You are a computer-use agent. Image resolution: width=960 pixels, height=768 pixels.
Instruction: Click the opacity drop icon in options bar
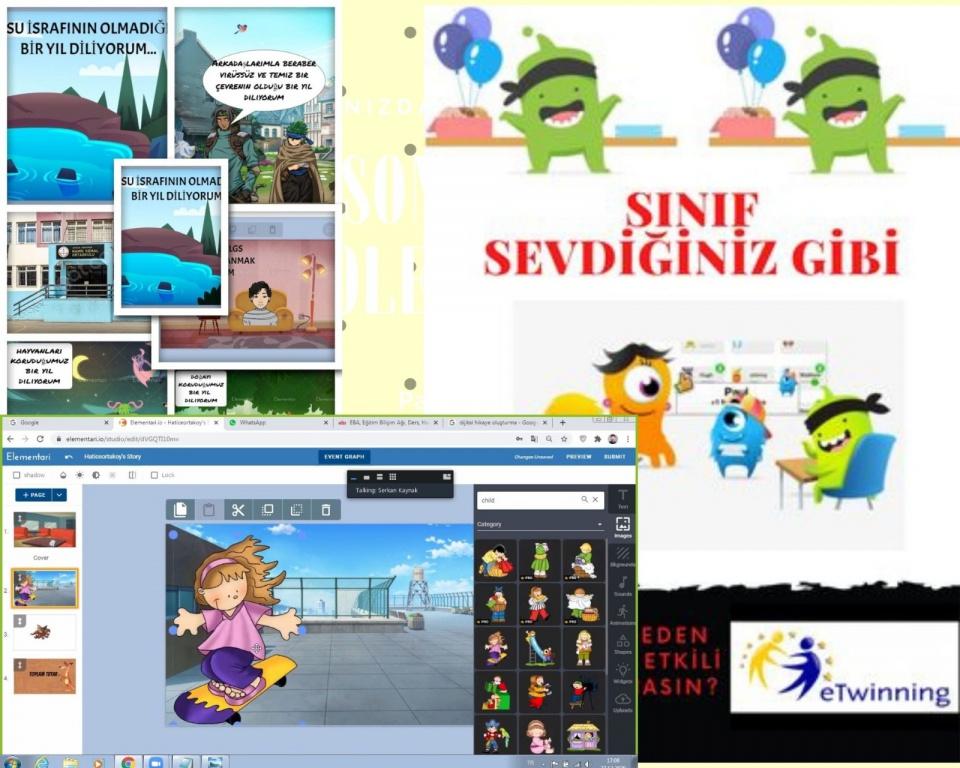tap(63, 475)
